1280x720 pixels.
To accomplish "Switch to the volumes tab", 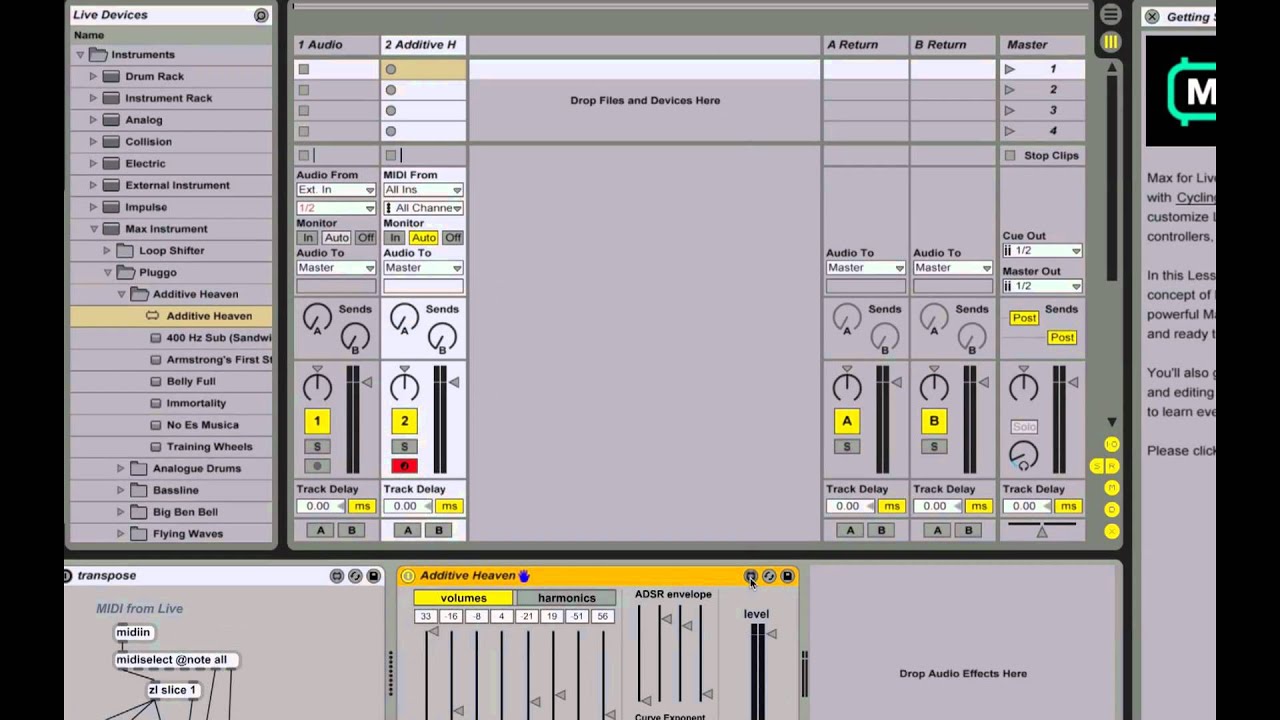I will point(464,598).
